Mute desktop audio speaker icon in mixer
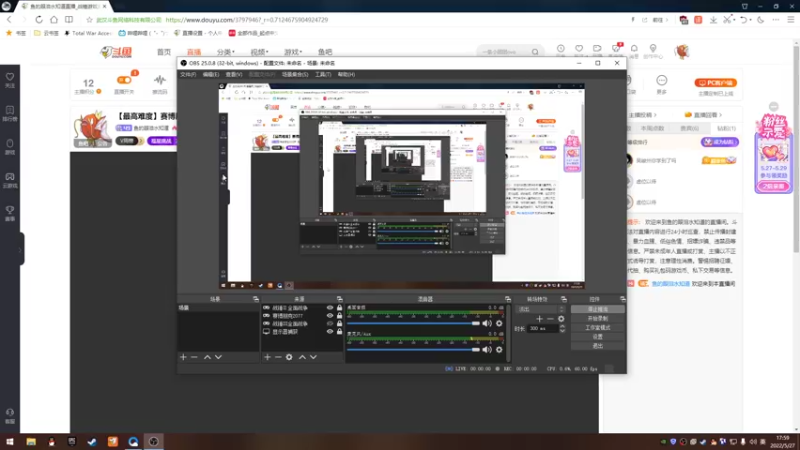The width and height of the screenshot is (800, 450). (x=487, y=323)
